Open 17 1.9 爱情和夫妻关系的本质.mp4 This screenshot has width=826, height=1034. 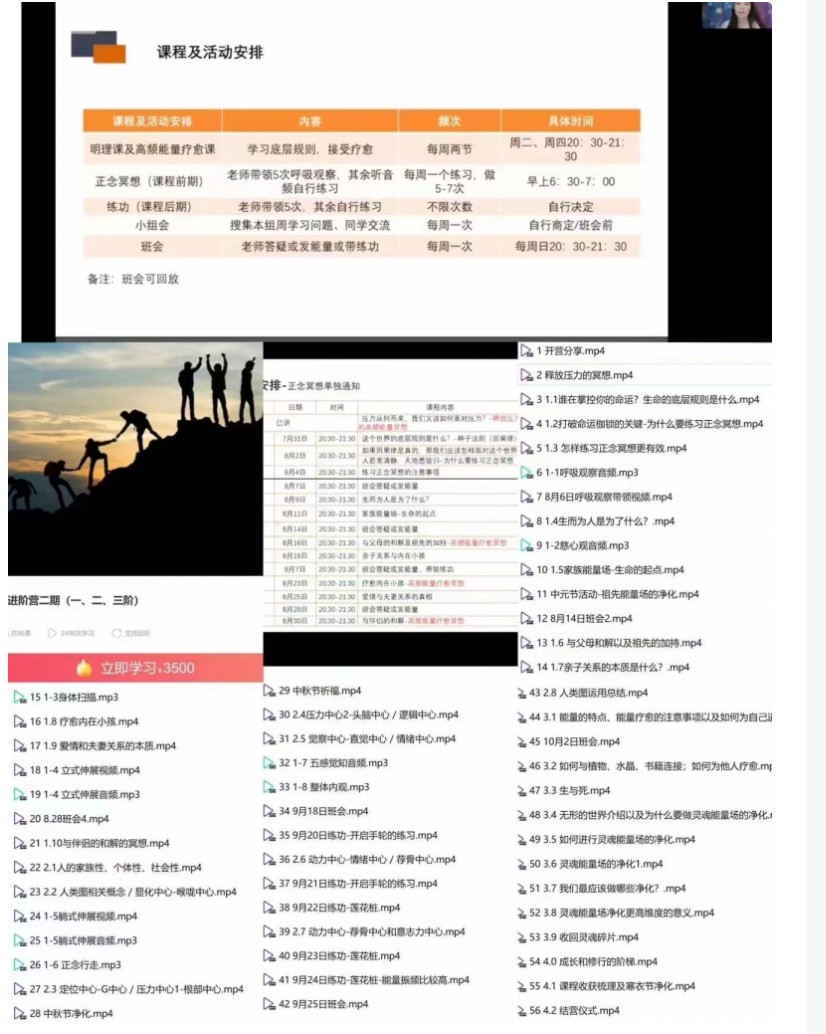103,746
